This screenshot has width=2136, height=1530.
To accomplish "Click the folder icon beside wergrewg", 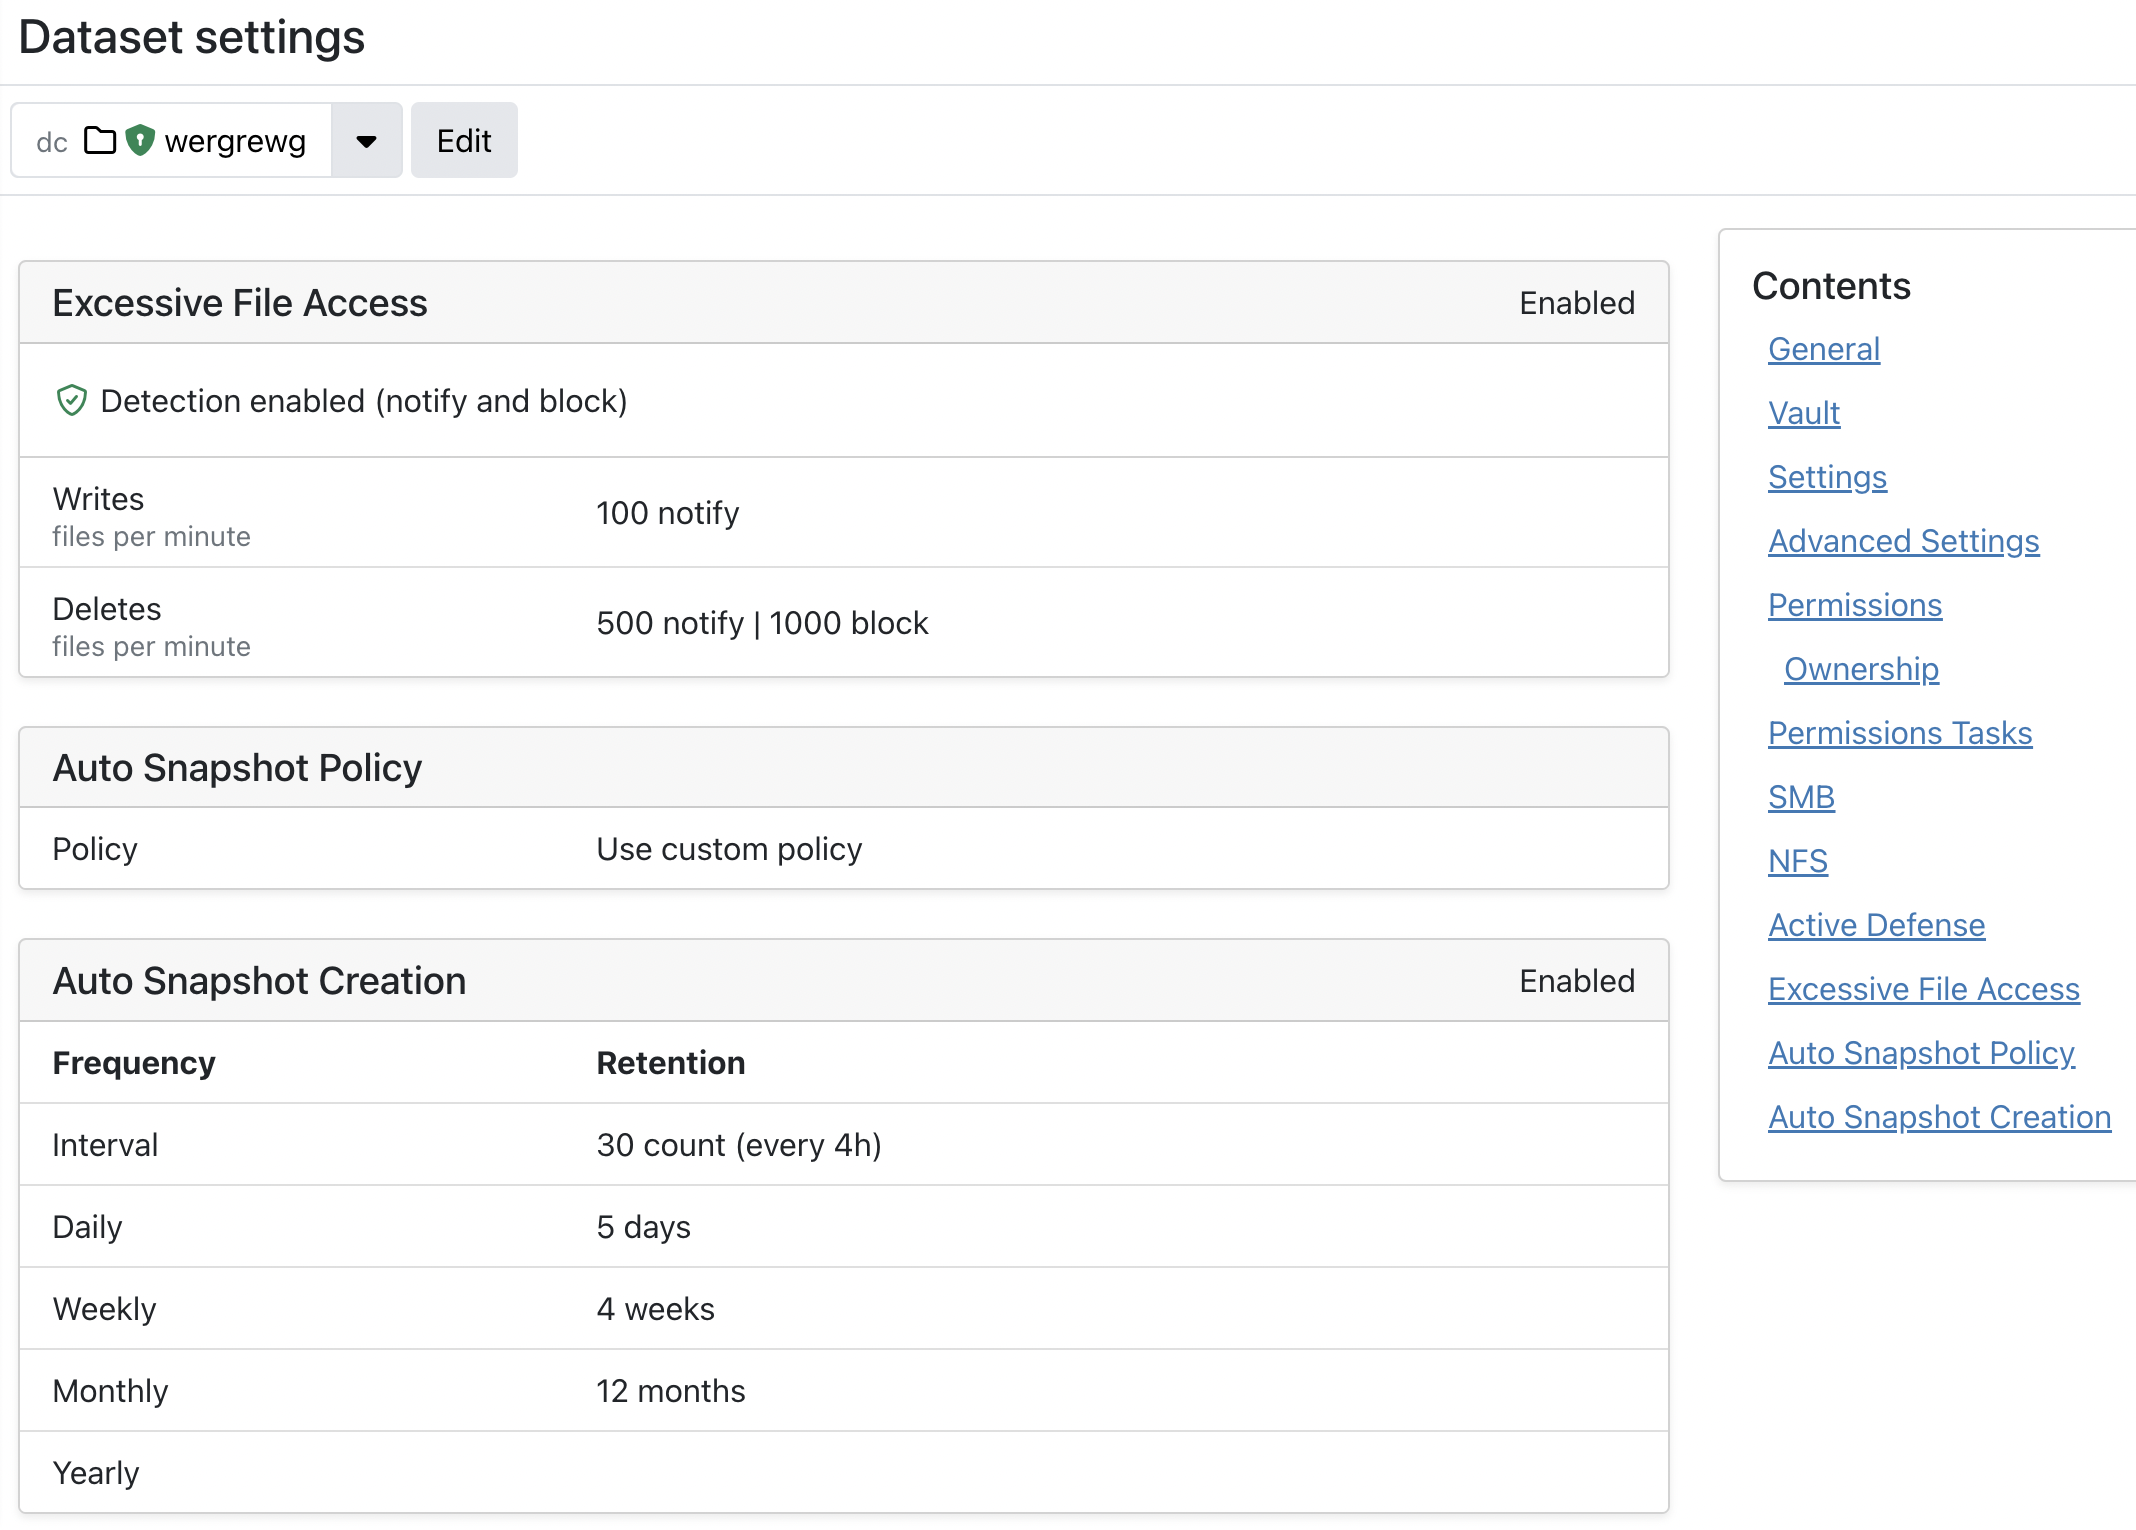I will pos(99,140).
